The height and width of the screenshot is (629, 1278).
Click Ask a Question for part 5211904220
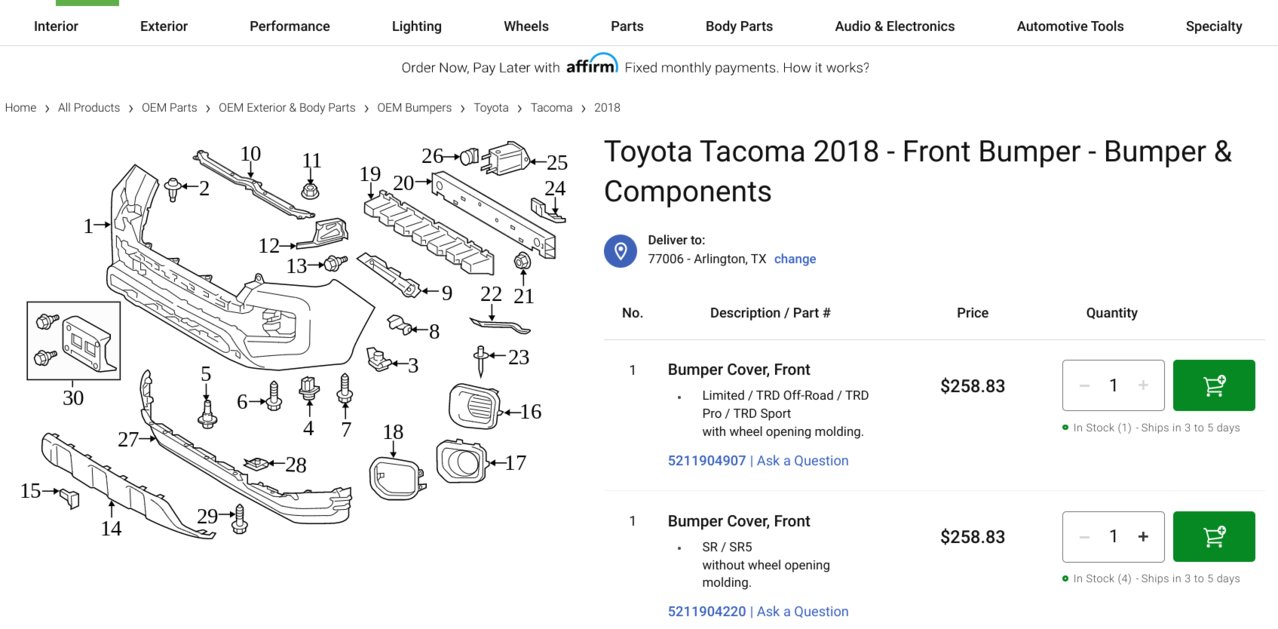802,612
